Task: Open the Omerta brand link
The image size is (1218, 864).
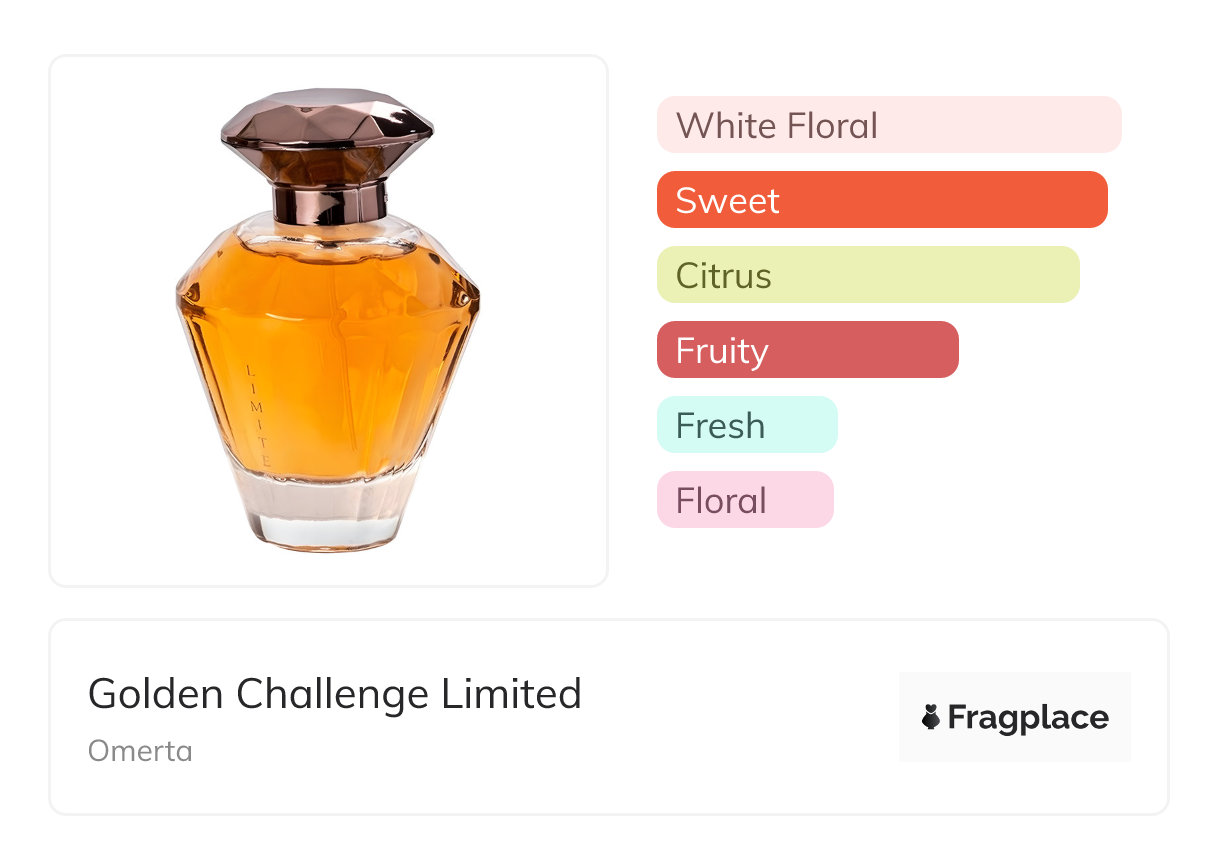Action: (x=140, y=750)
